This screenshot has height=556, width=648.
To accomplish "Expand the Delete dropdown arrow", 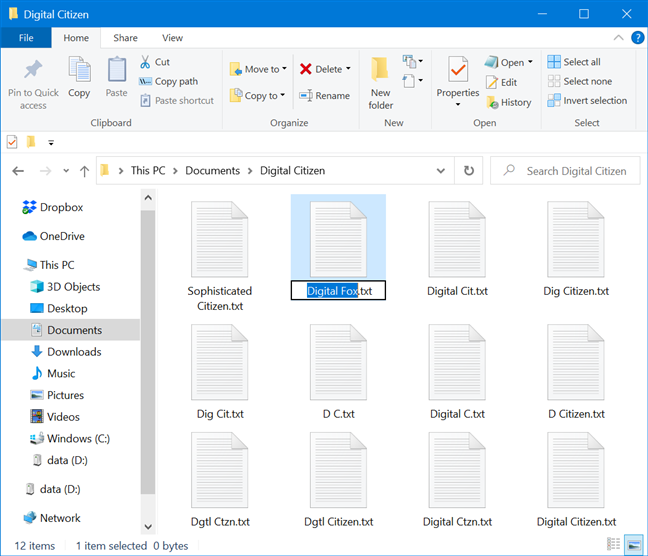I will click(x=348, y=69).
